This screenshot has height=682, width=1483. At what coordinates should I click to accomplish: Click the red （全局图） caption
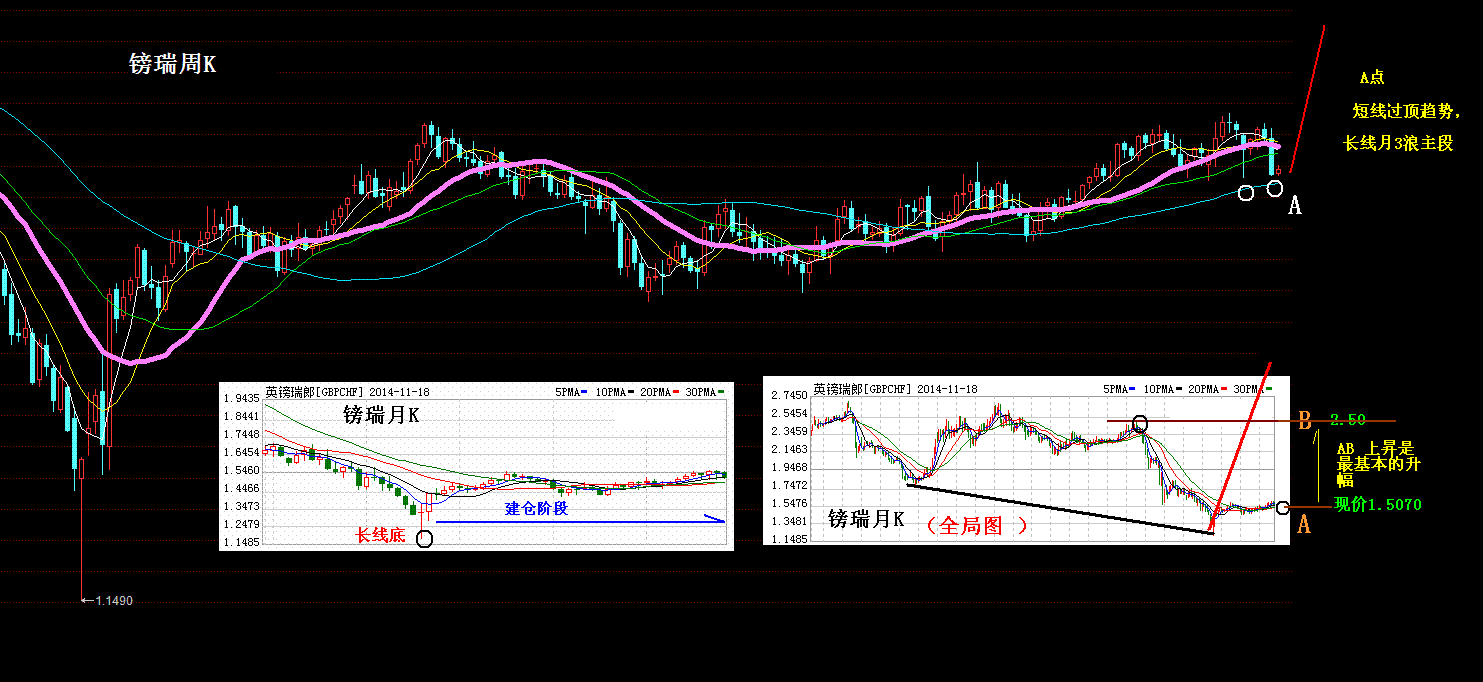pyautogui.click(x=976, y=524)
